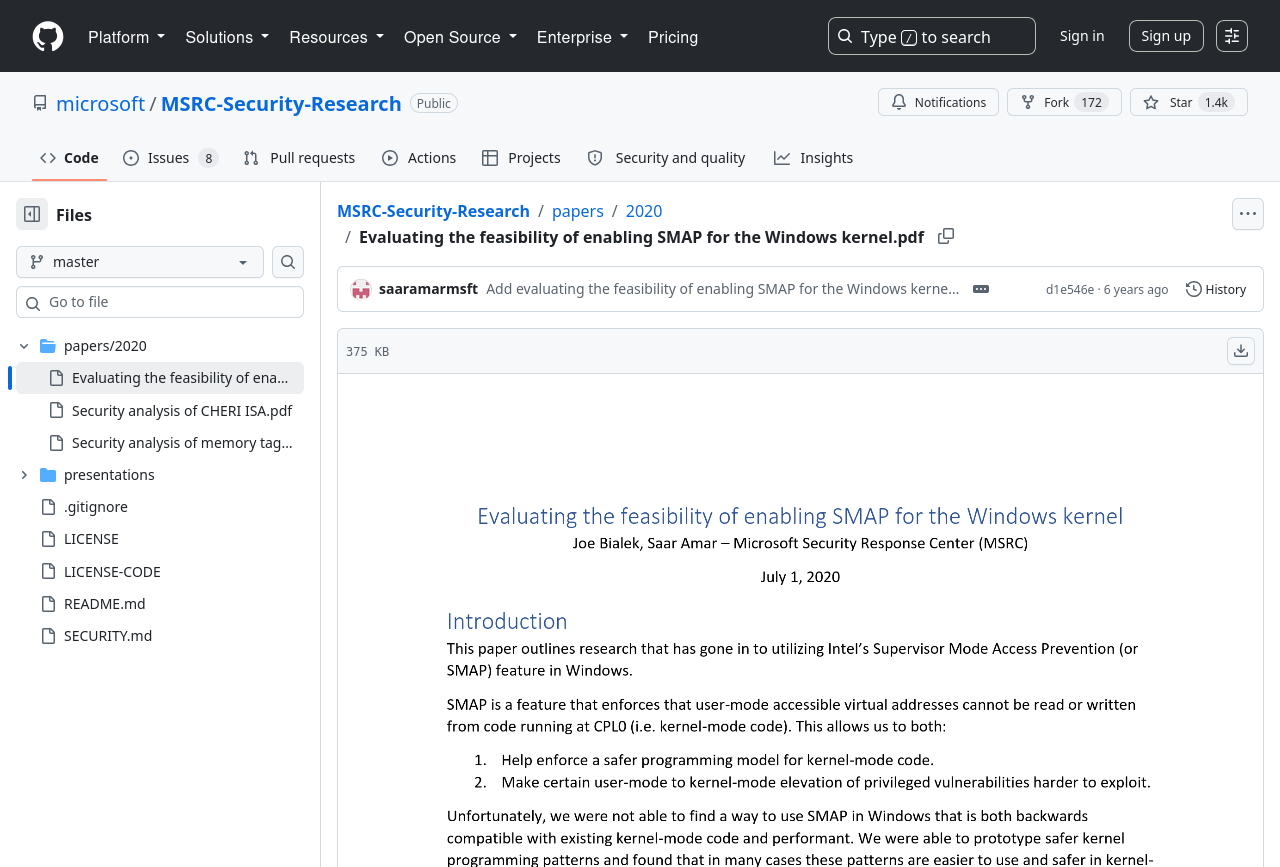Go to 2020 breadcrumb folder
Screen dimensions: 1280x867
click(x=644, y=211)
